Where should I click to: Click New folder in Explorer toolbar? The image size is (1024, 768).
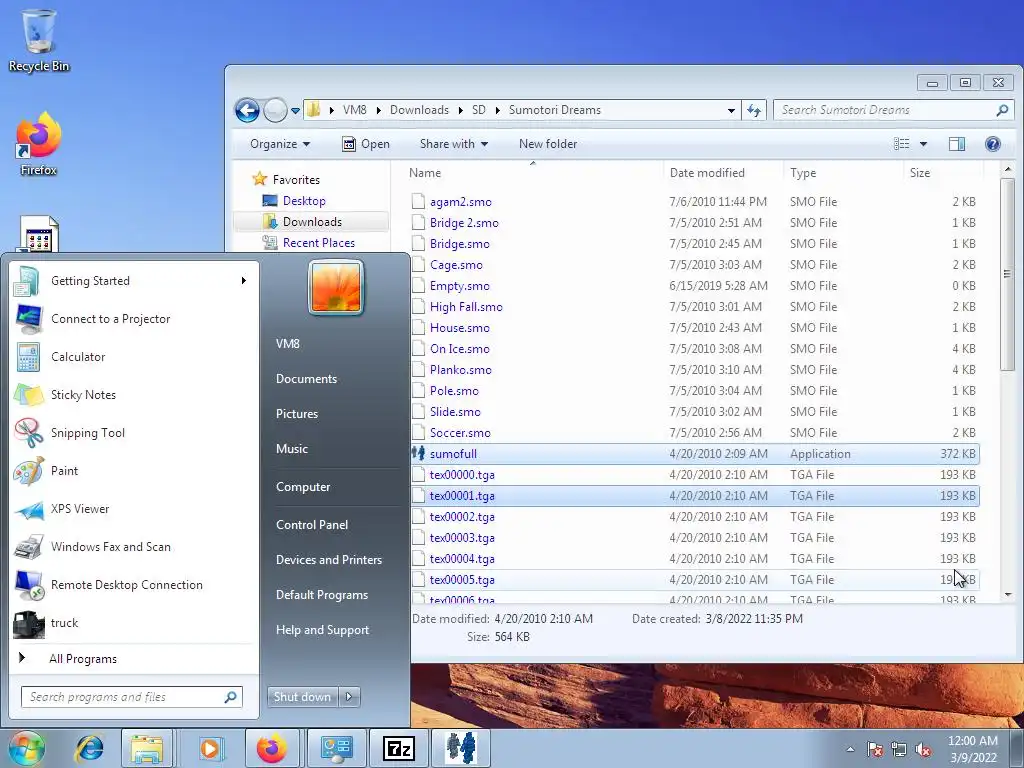[548, 144]
